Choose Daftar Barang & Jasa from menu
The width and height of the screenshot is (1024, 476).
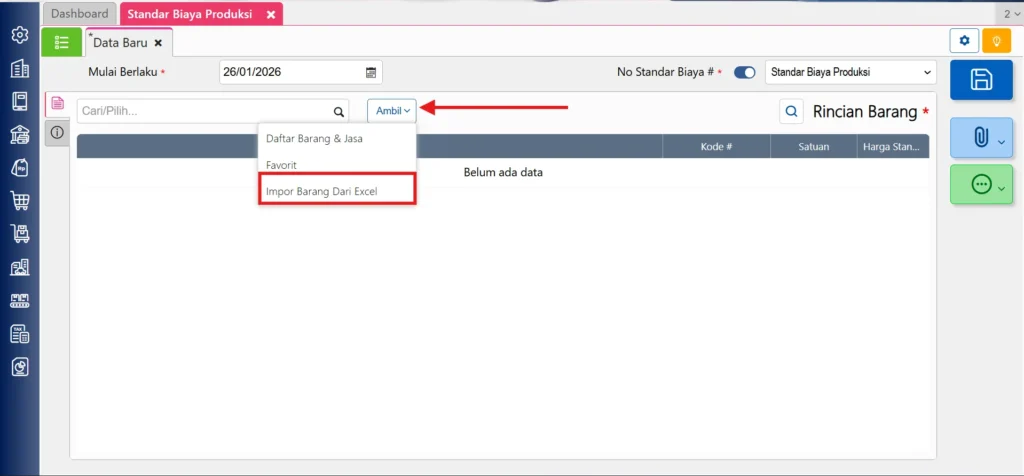(337, 138)
